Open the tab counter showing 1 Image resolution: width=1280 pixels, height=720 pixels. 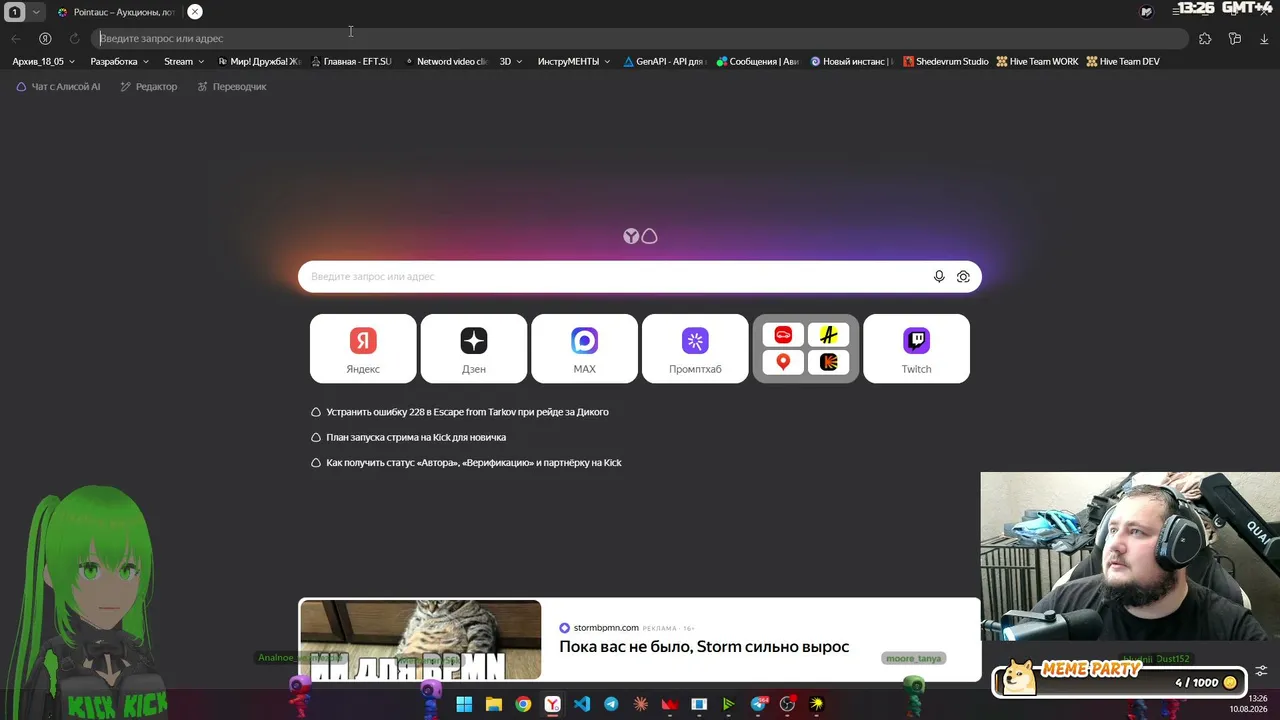(15, 12)
